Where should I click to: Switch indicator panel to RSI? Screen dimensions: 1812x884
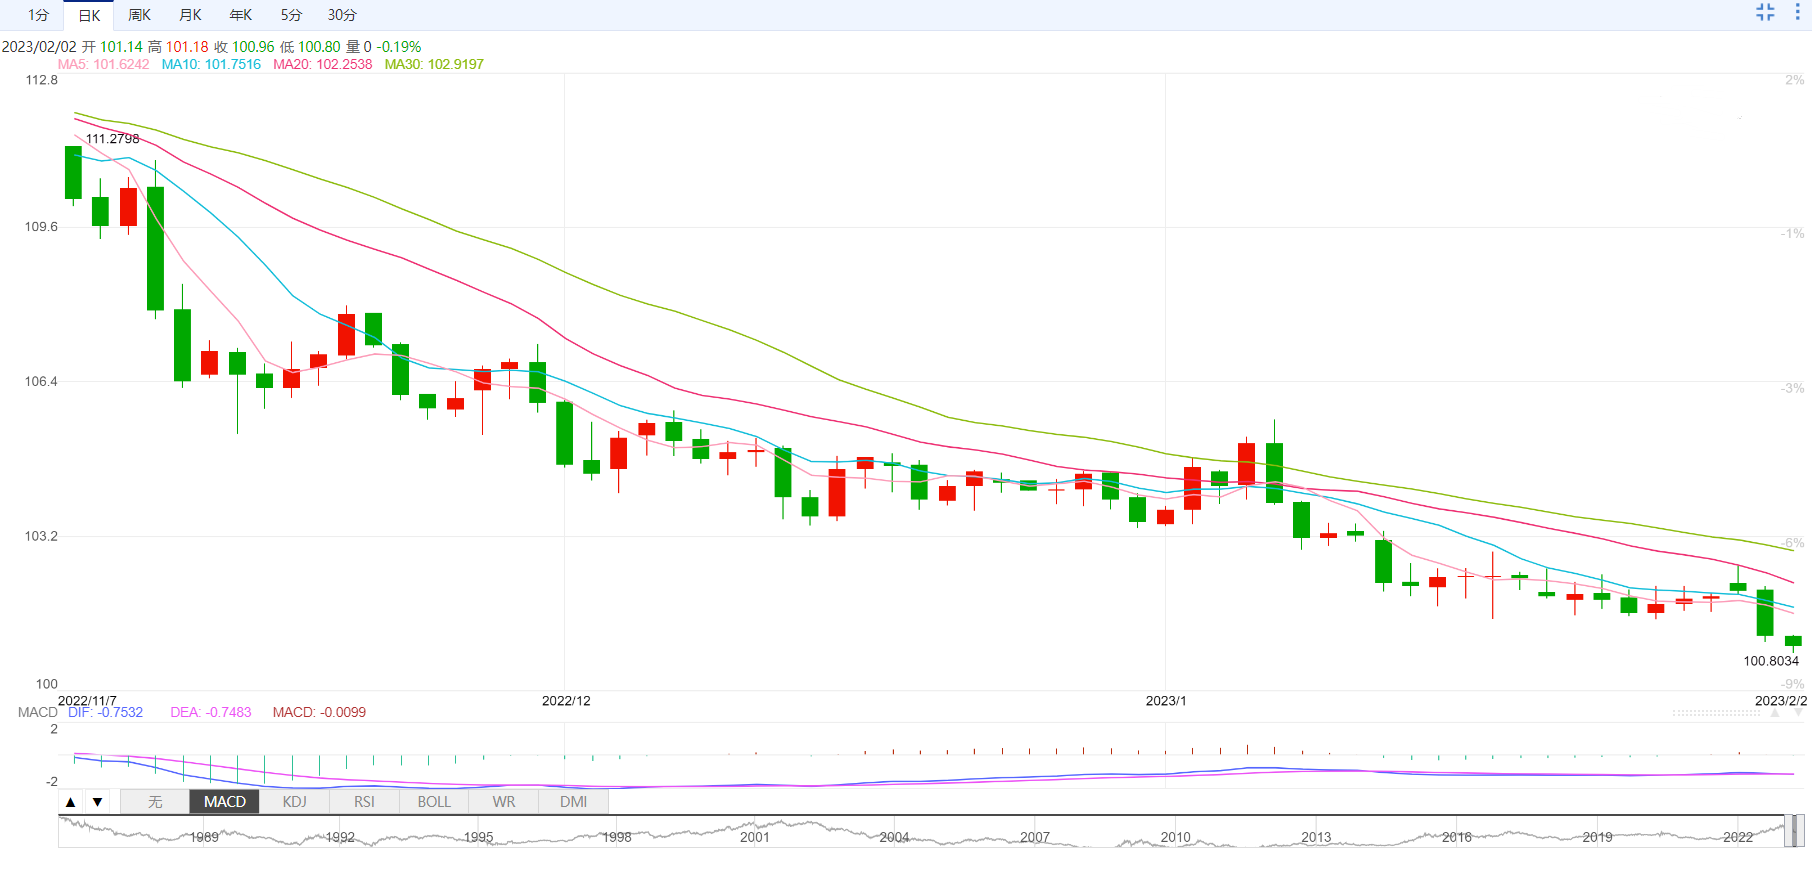pos(364,802)
